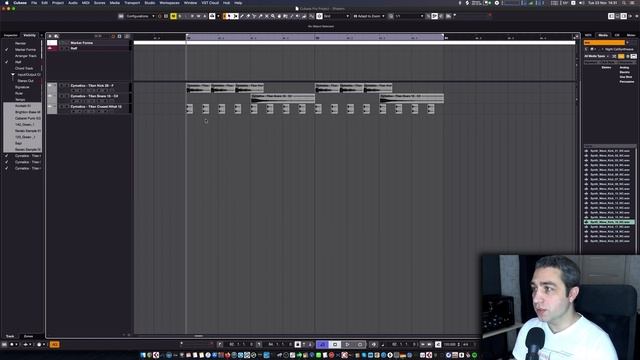The width and height of the screenshot is (640, 360).
Task: Toggle last Cymatics track visibility checkmark
Action: point(7,168)
